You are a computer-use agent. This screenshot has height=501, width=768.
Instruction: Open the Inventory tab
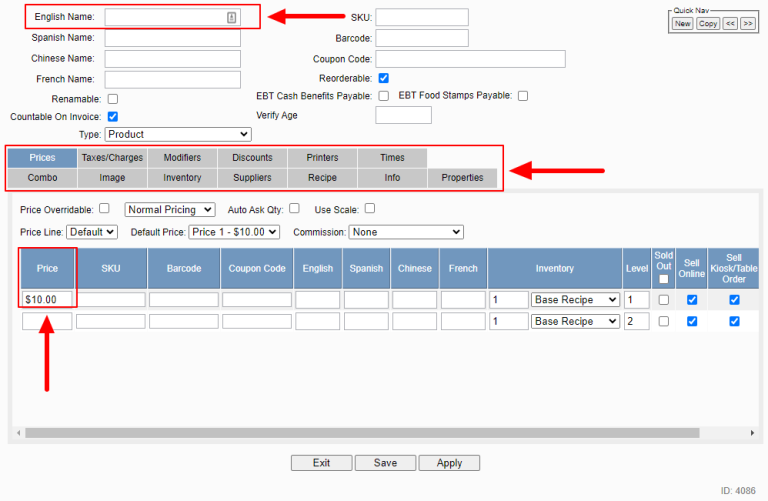(x=182, y=178)
